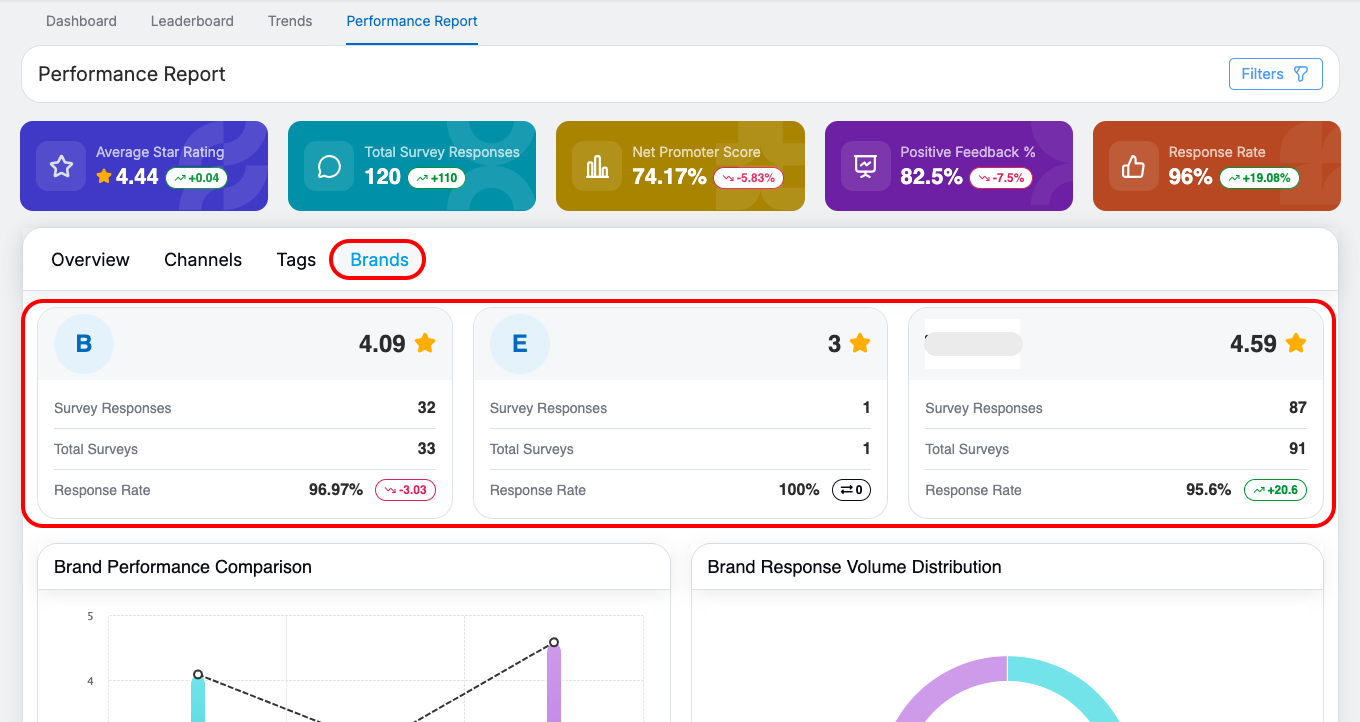This screenshot has height=722, width=1360.
Task: Select the Overview sub-tab
Action: tap(90, 260)
